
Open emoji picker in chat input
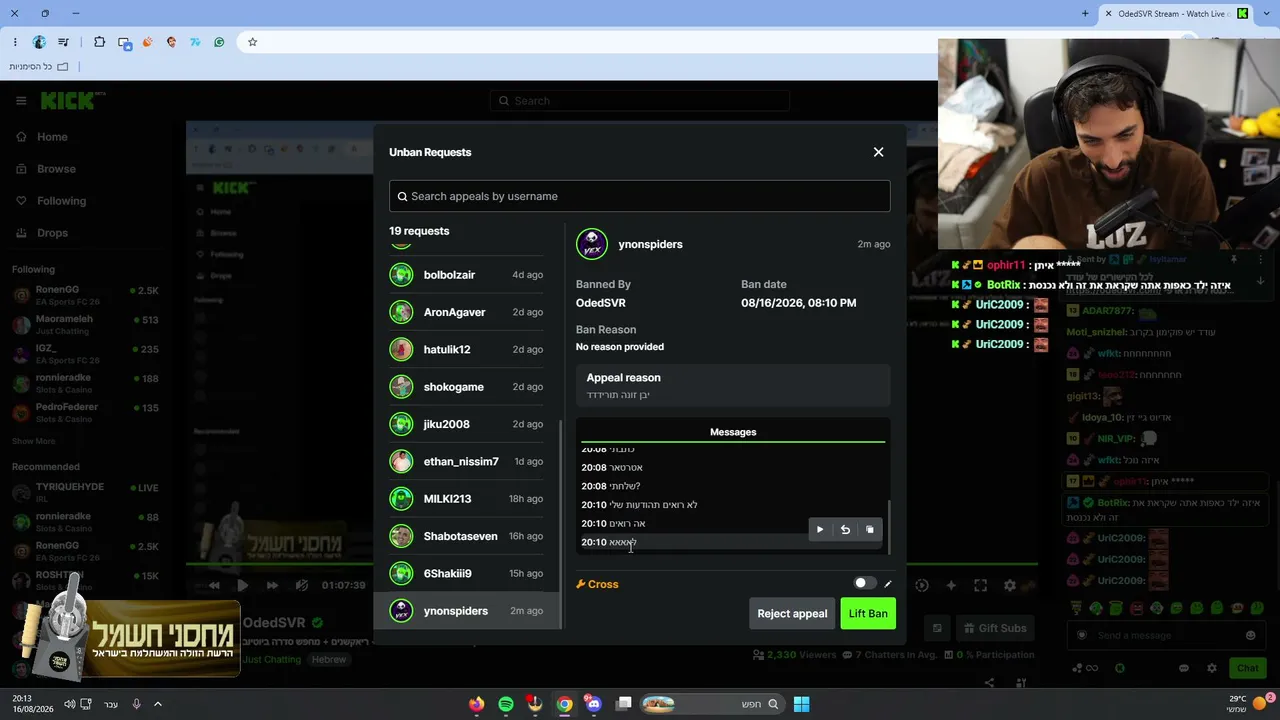(x=1250, y=636)
